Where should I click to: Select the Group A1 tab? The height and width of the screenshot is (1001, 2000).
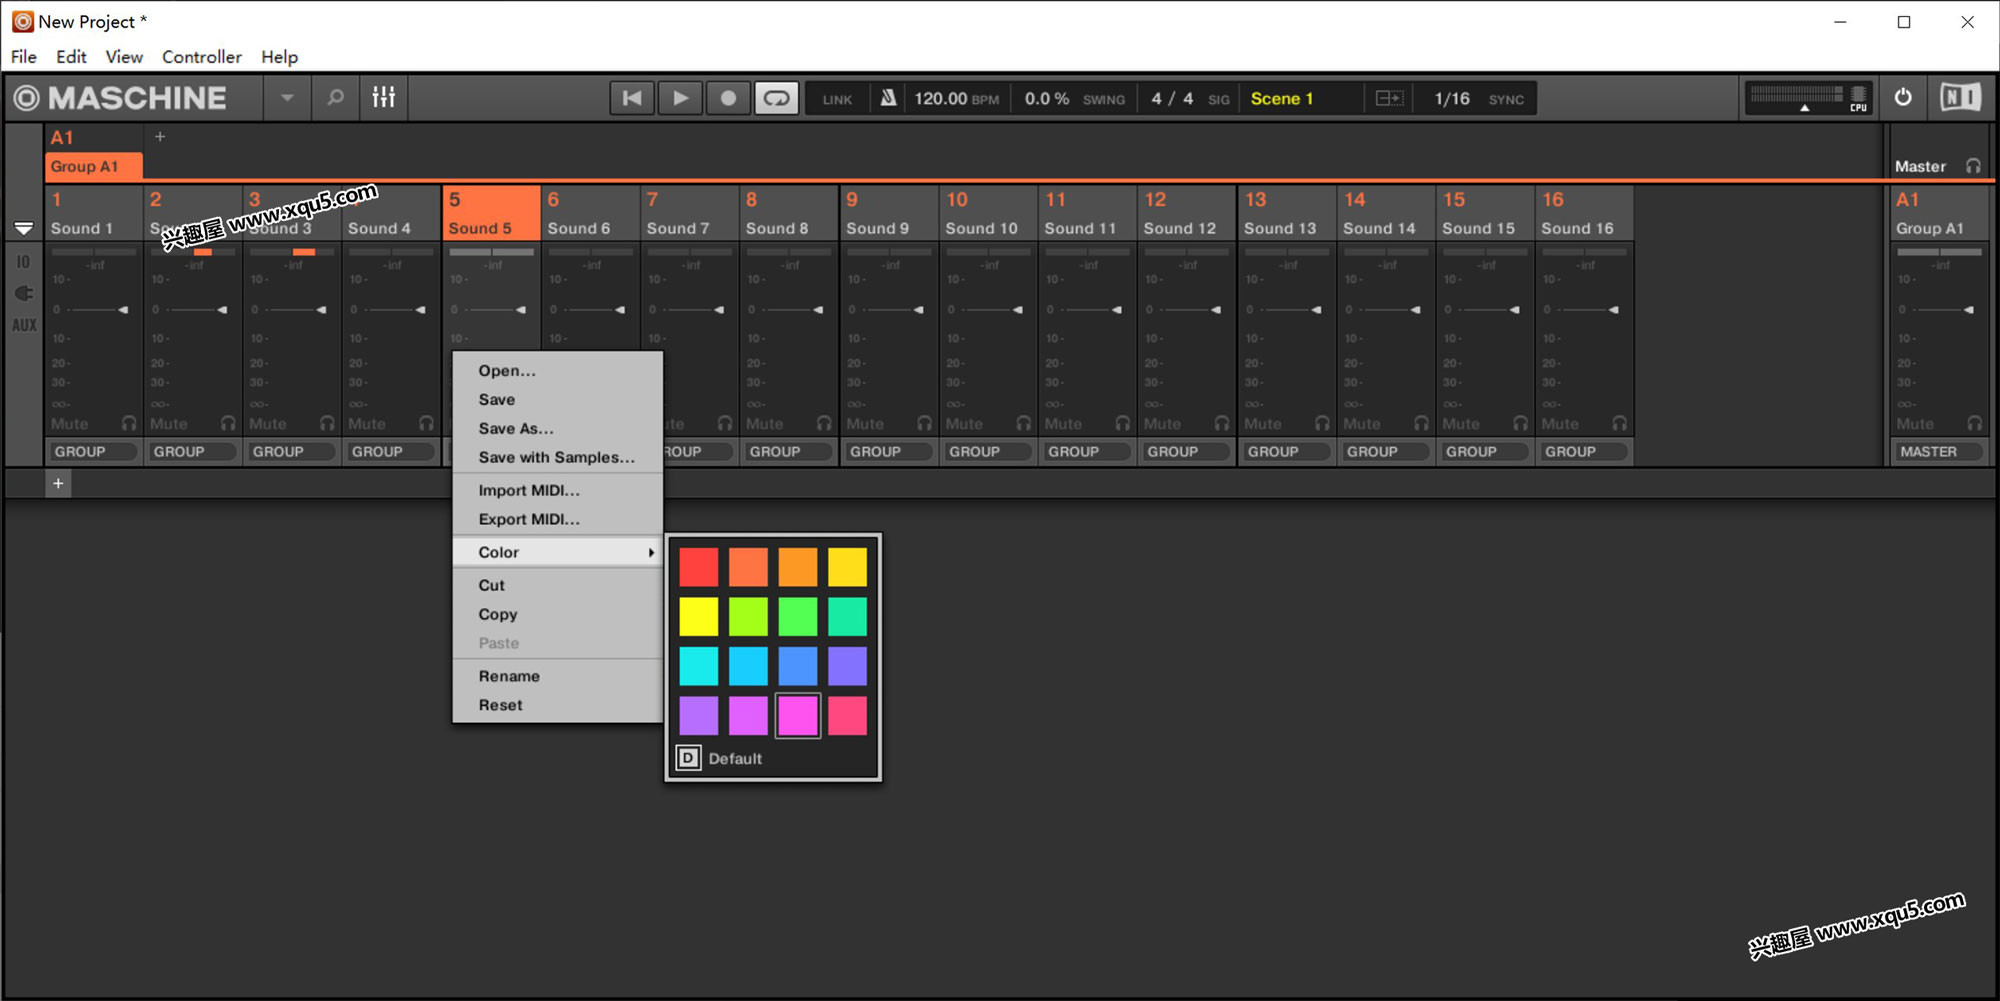[93, 166]
